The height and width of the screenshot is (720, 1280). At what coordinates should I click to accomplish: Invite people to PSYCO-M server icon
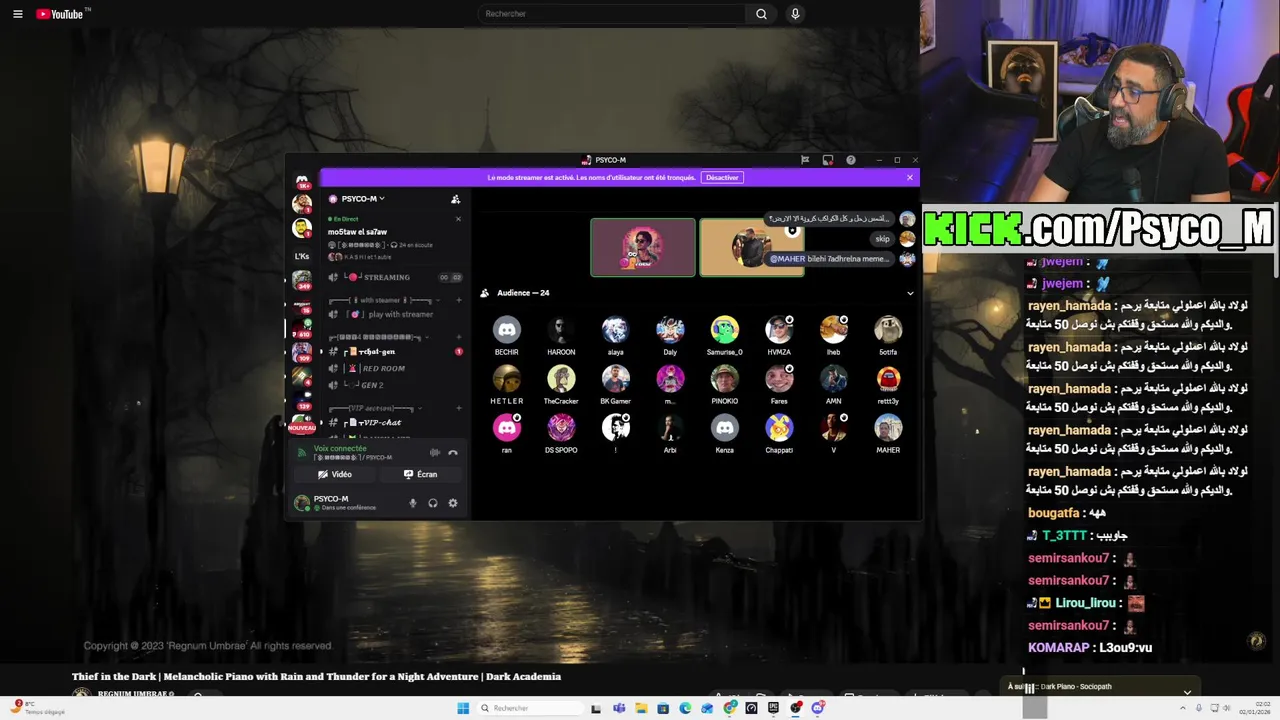(455, 199)
